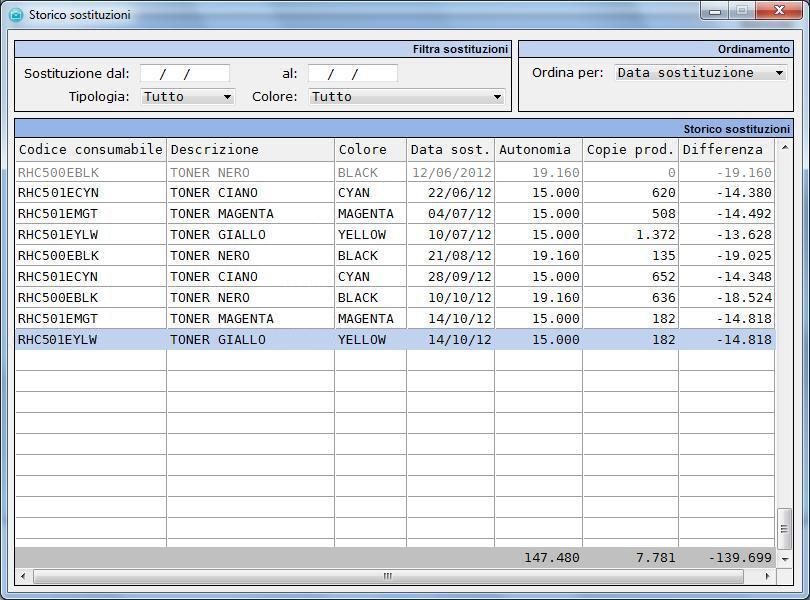Image resolution: width=810 pixels, height=600 pixels.
Task: Click the Differenza total -139.699
Action: coord(740,558)
